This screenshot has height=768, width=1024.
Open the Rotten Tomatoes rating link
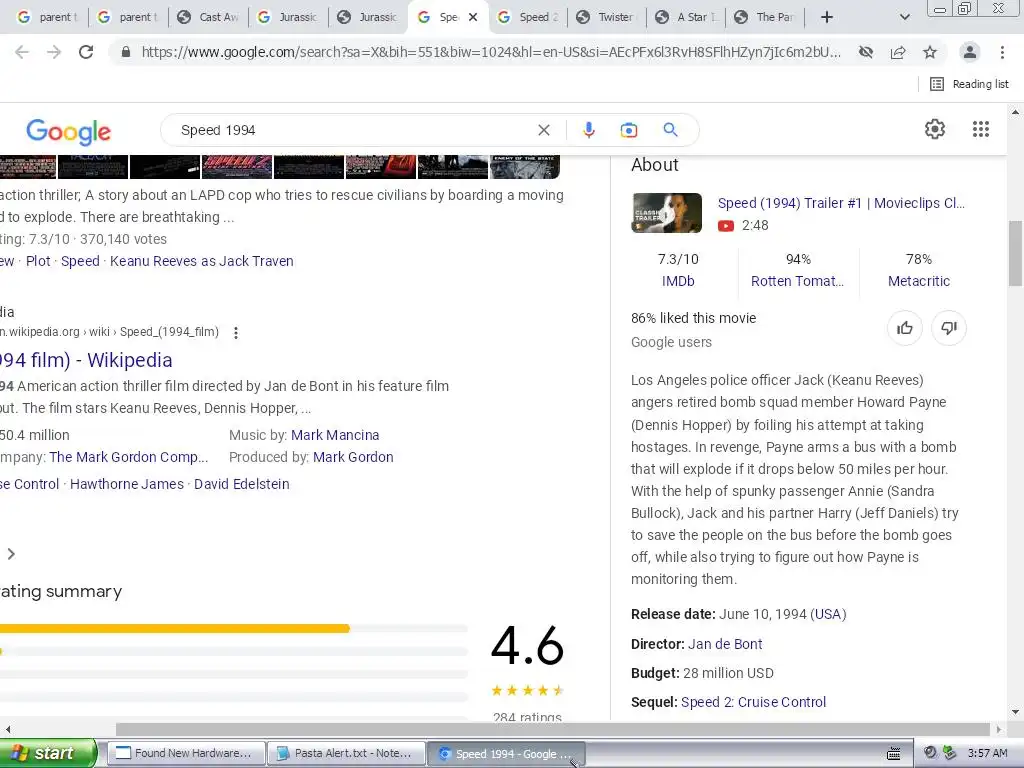tap(797, 281)
